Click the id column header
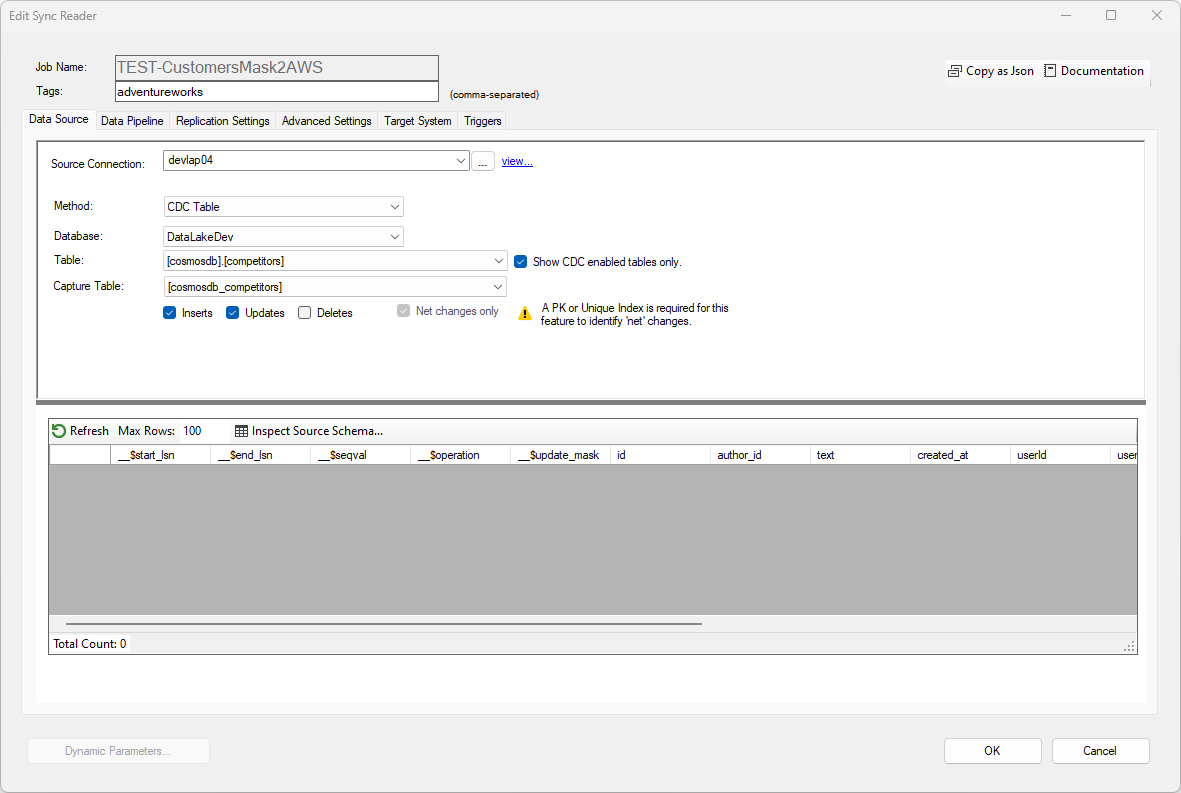Screen dimensions: 1181x793 (661, 455)
